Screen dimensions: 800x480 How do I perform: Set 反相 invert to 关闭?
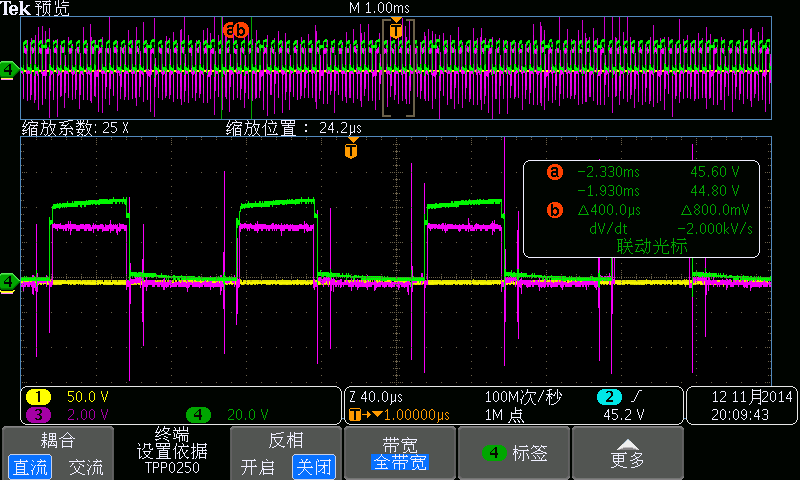coord(314,467)
